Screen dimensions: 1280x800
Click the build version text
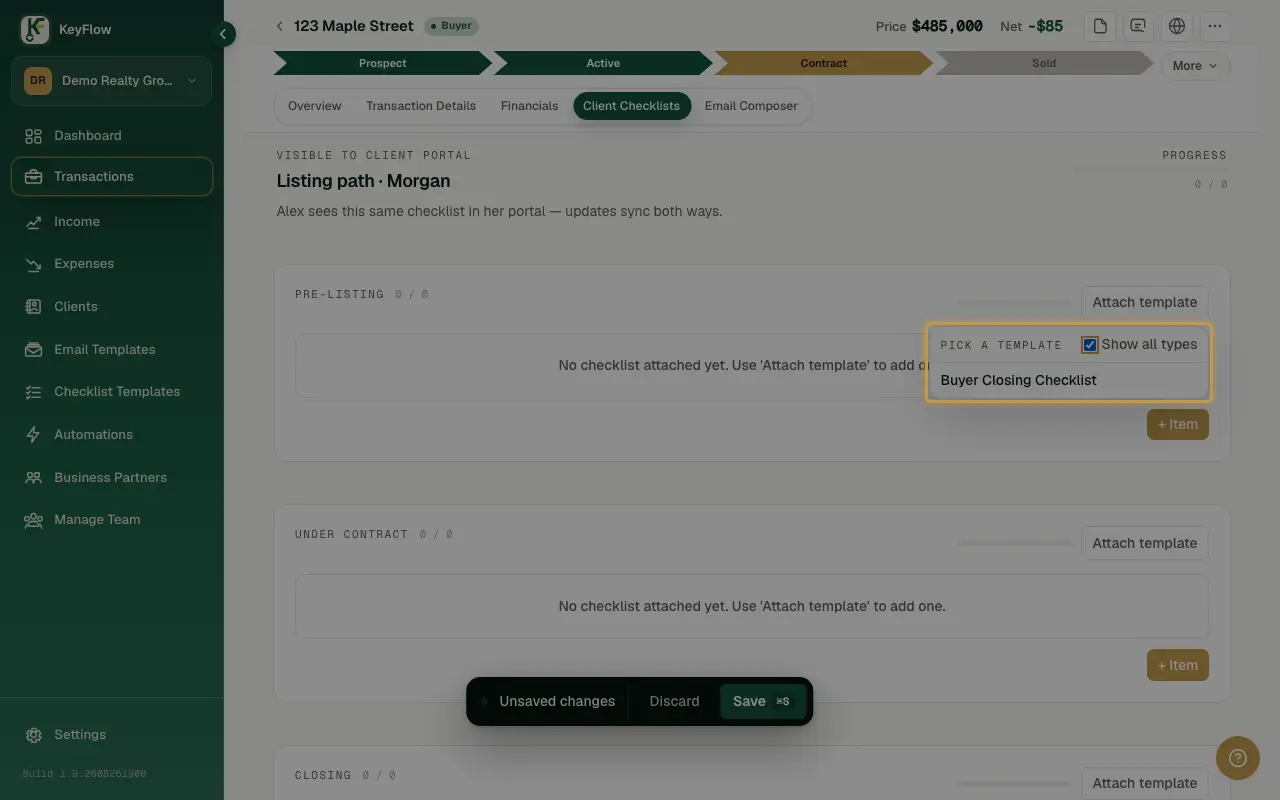pyautogui.click(x=84, y=774)
